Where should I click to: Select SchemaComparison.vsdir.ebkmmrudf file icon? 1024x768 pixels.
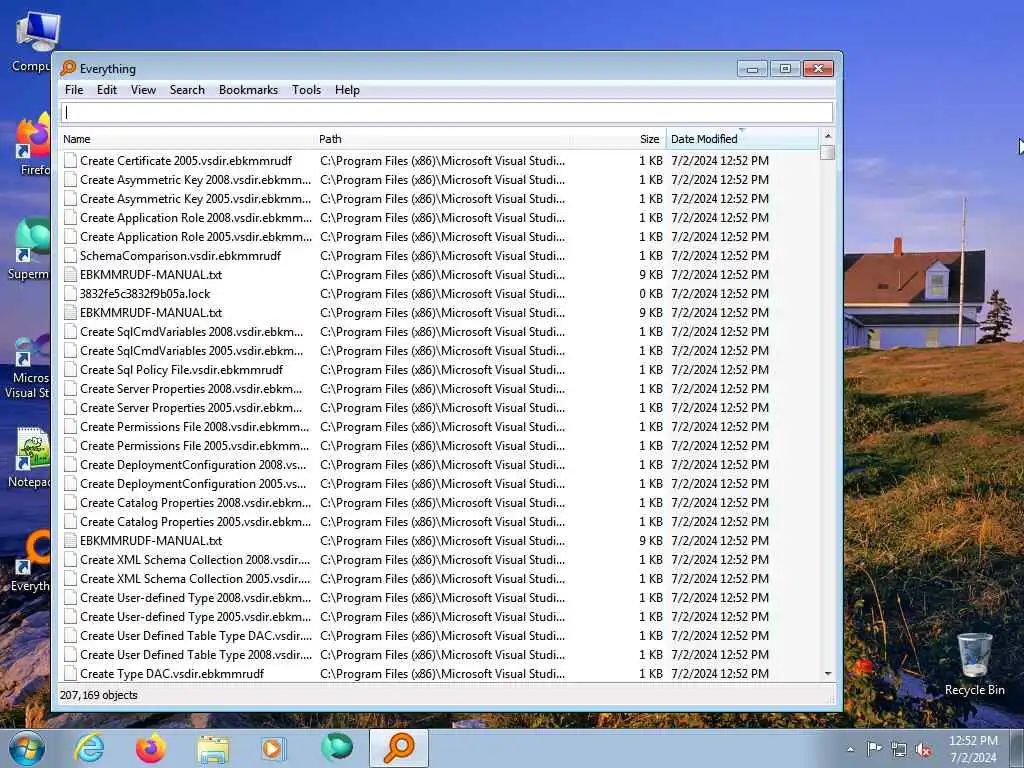click(70, 255)
